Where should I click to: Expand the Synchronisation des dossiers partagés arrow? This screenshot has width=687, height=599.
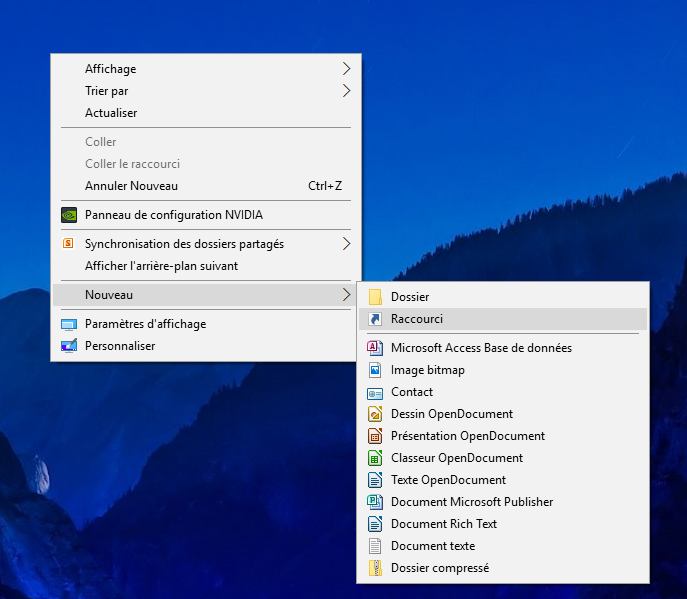(346, 244)
